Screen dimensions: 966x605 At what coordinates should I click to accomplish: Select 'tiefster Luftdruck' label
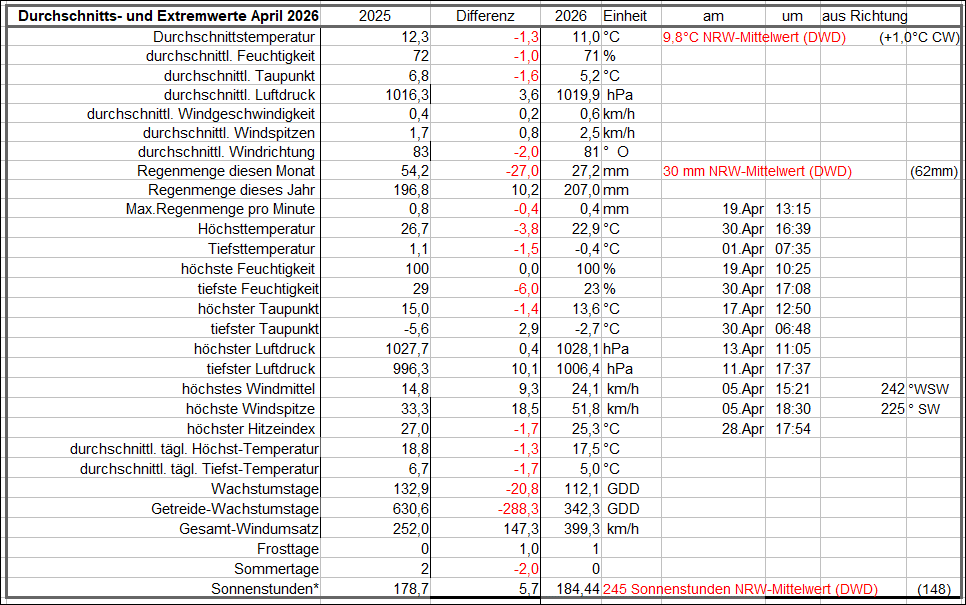[261, 369]
